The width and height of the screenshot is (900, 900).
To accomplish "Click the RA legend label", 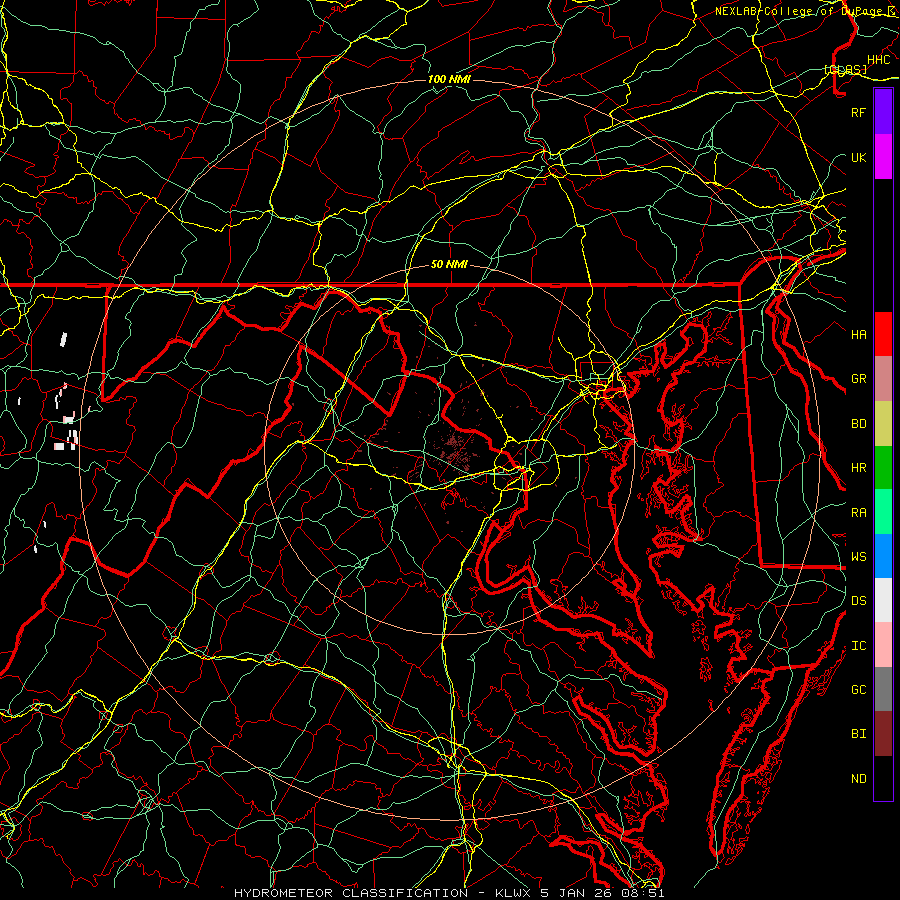I will click(859, 513).
